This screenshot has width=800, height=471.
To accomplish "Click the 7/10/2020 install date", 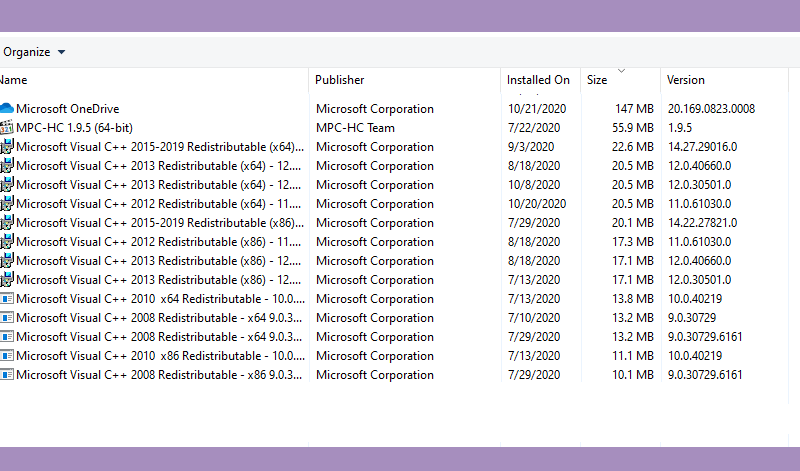I will (x=534, y=318).
